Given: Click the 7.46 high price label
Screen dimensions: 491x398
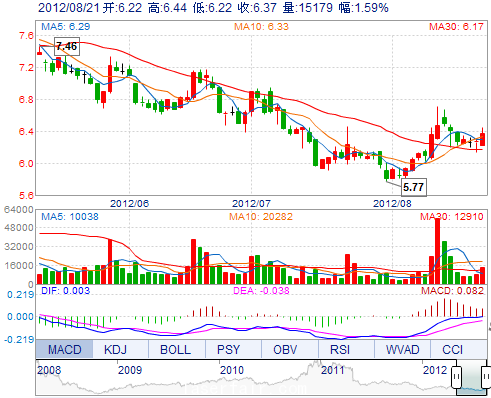Looking at the screenshot, I should click(x=67, y=46).
